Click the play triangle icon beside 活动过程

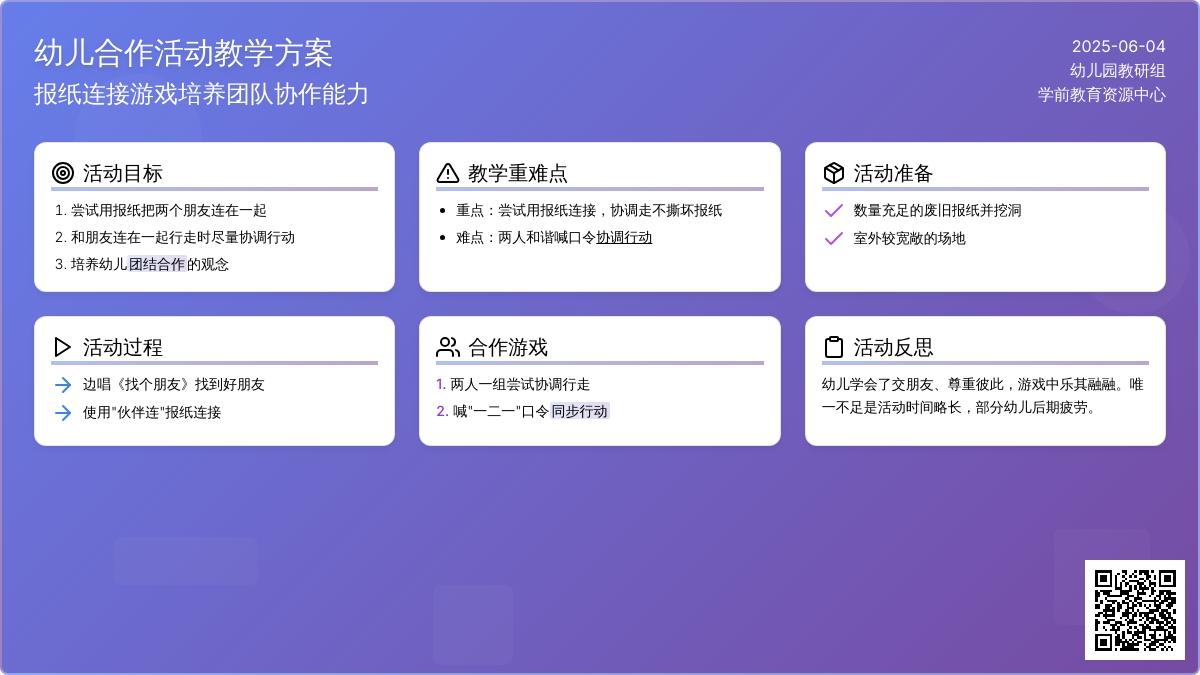(63, 347)
